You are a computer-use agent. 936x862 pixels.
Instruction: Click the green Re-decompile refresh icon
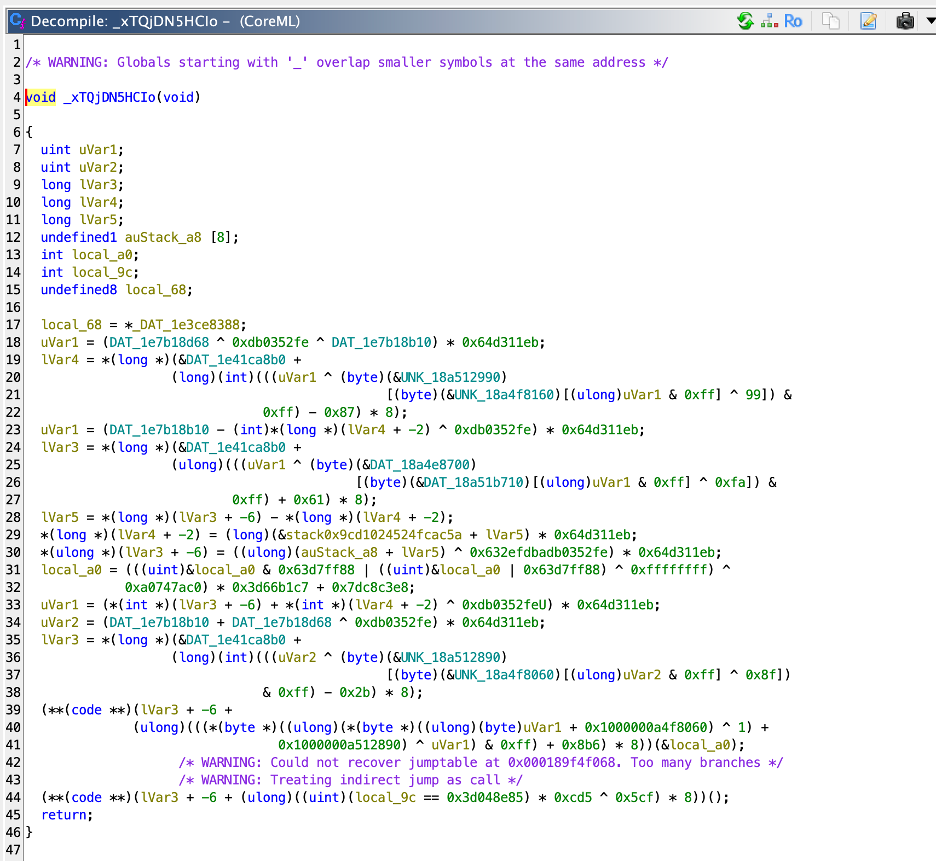pyautogui.click(x=744, y=20)
